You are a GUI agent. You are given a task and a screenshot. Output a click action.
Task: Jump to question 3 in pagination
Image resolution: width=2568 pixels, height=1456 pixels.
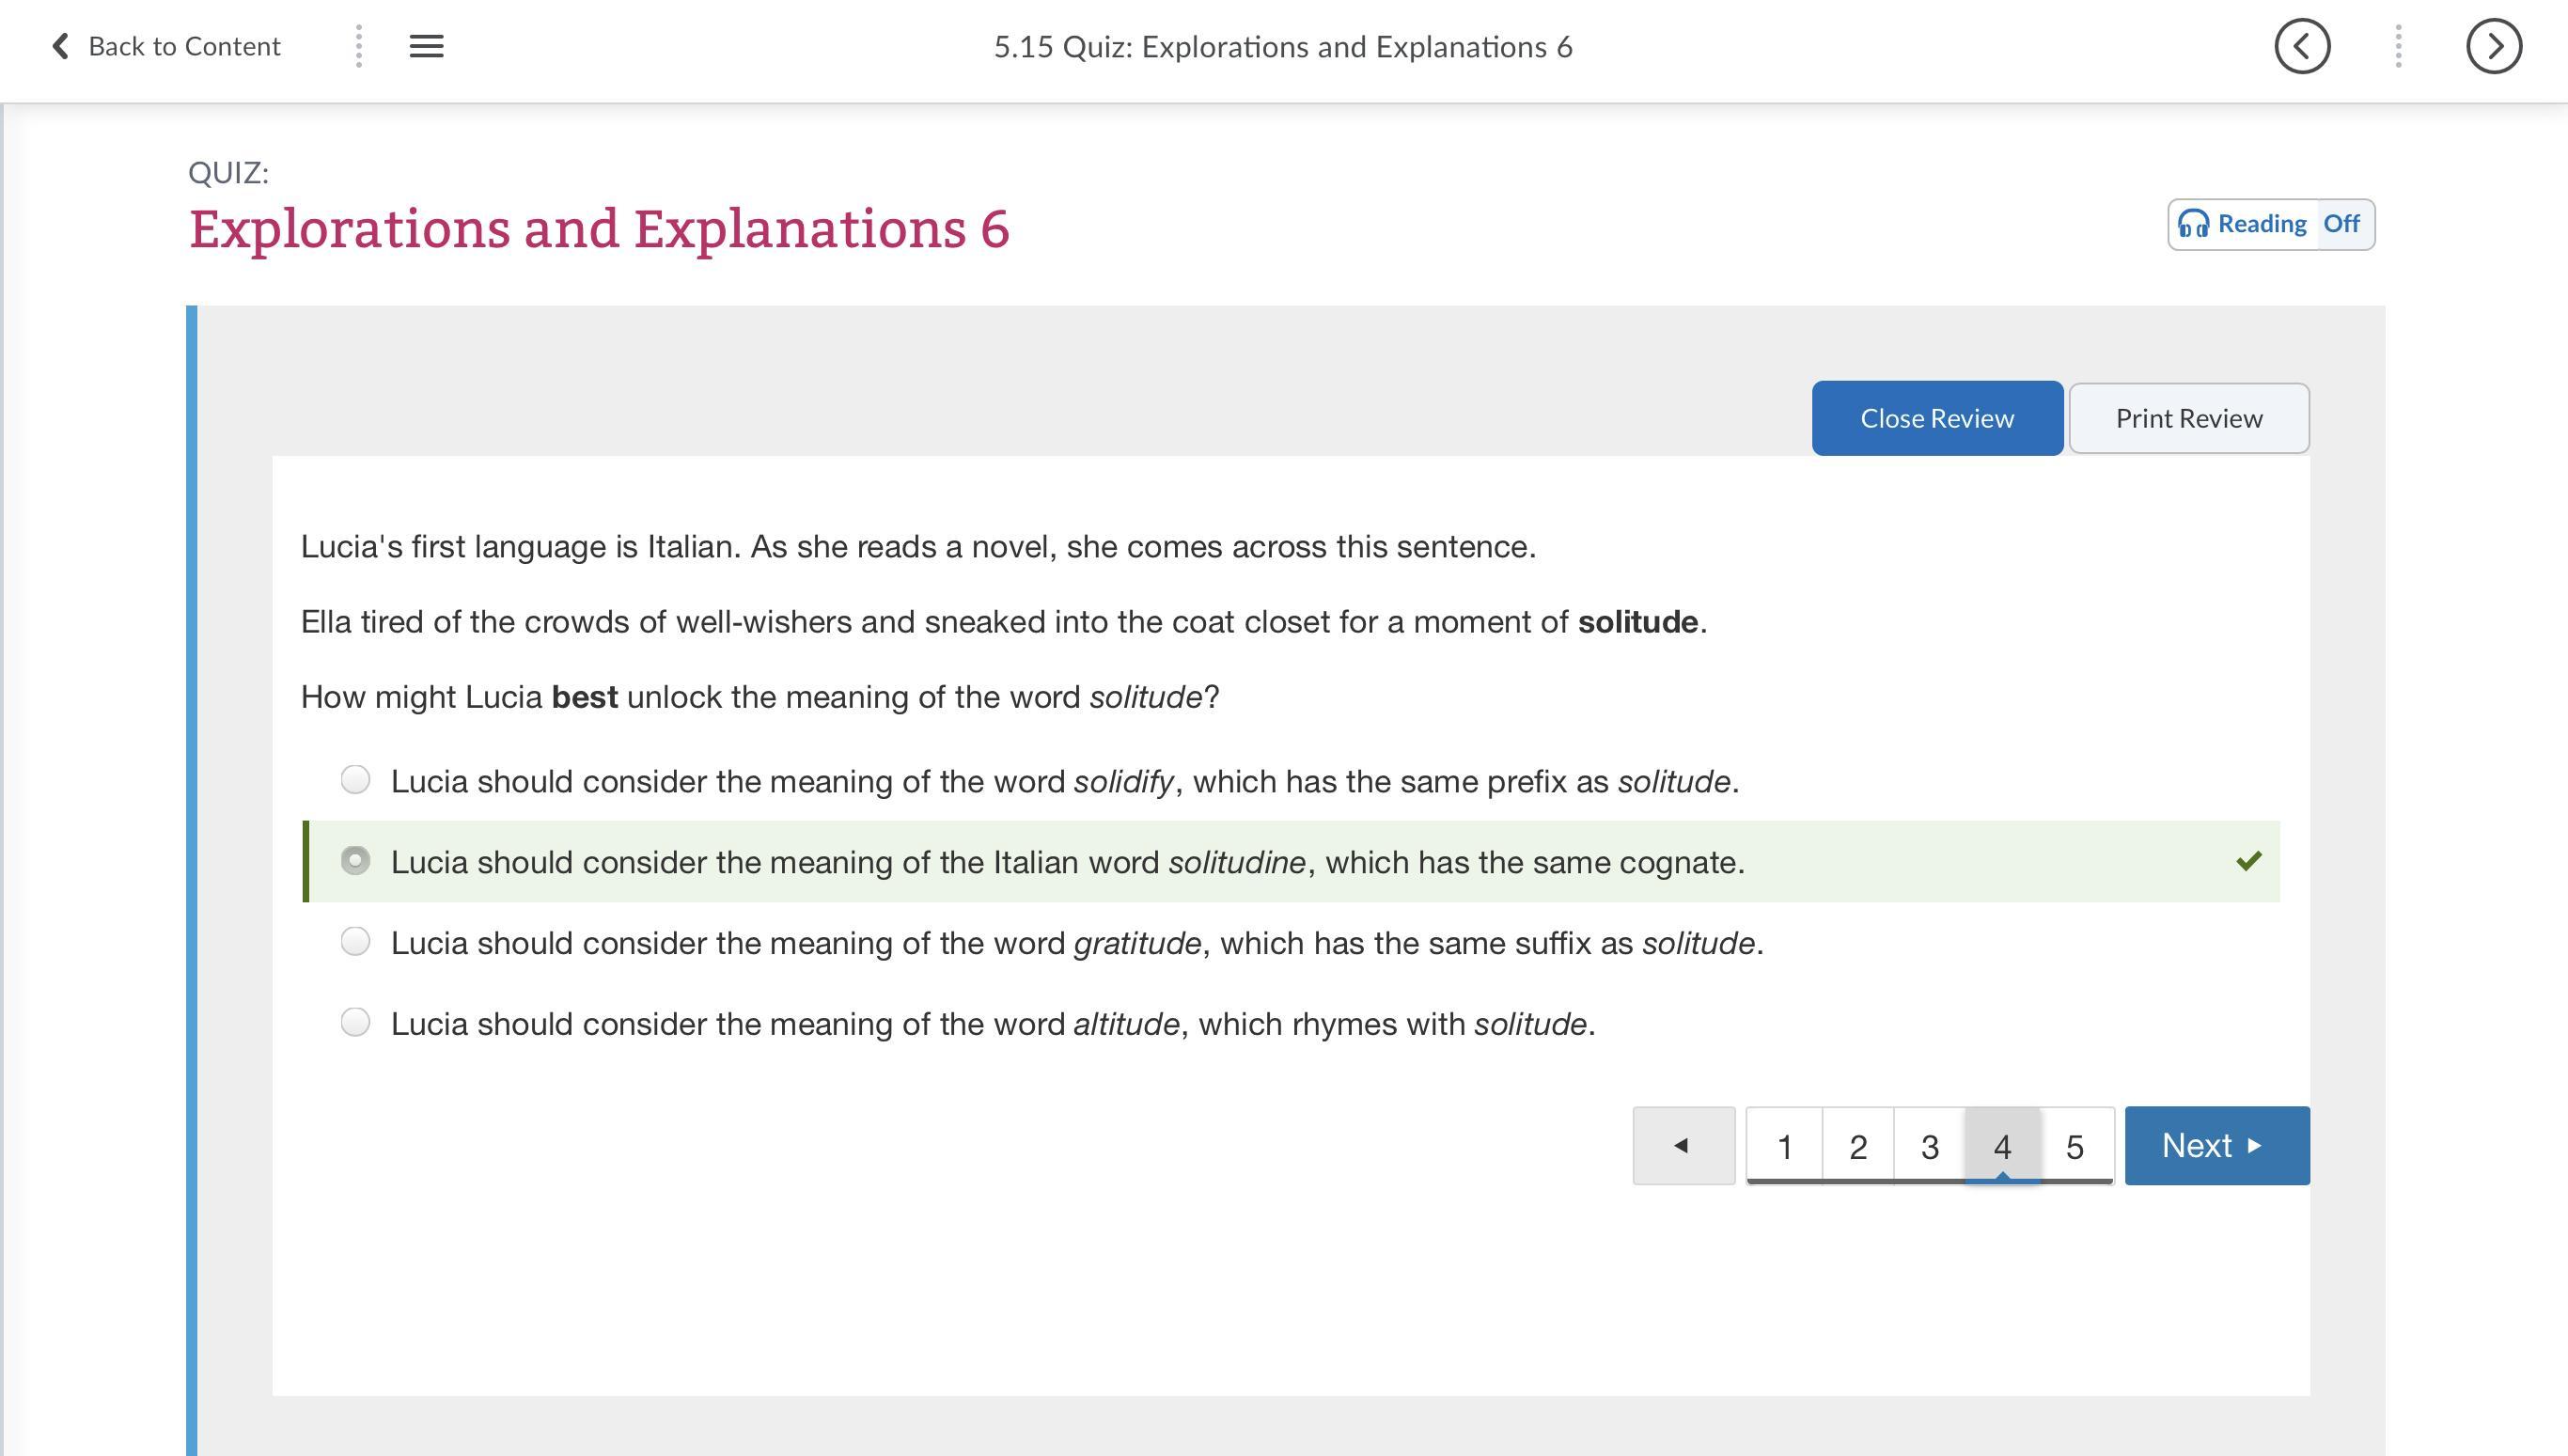[1930, 1146]
